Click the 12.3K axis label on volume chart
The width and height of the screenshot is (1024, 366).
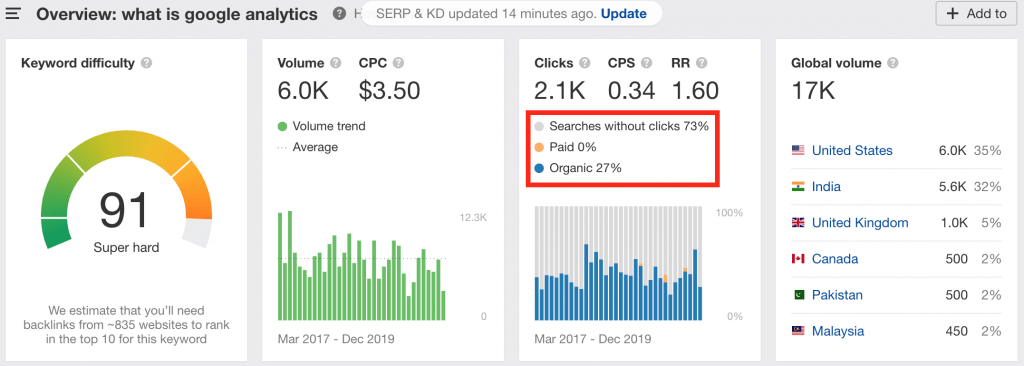coord(472,218)
